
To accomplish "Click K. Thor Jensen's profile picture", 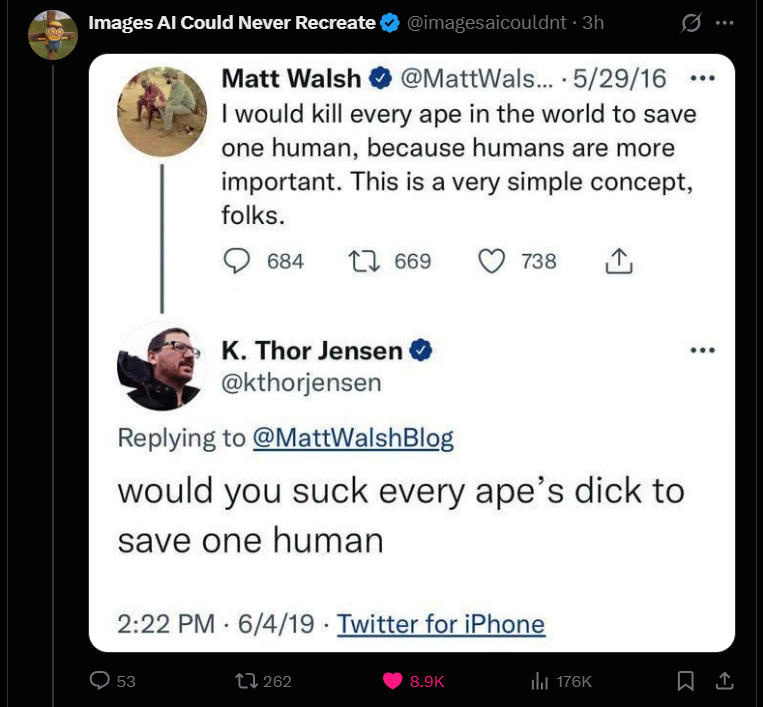I will pos(162,367).
